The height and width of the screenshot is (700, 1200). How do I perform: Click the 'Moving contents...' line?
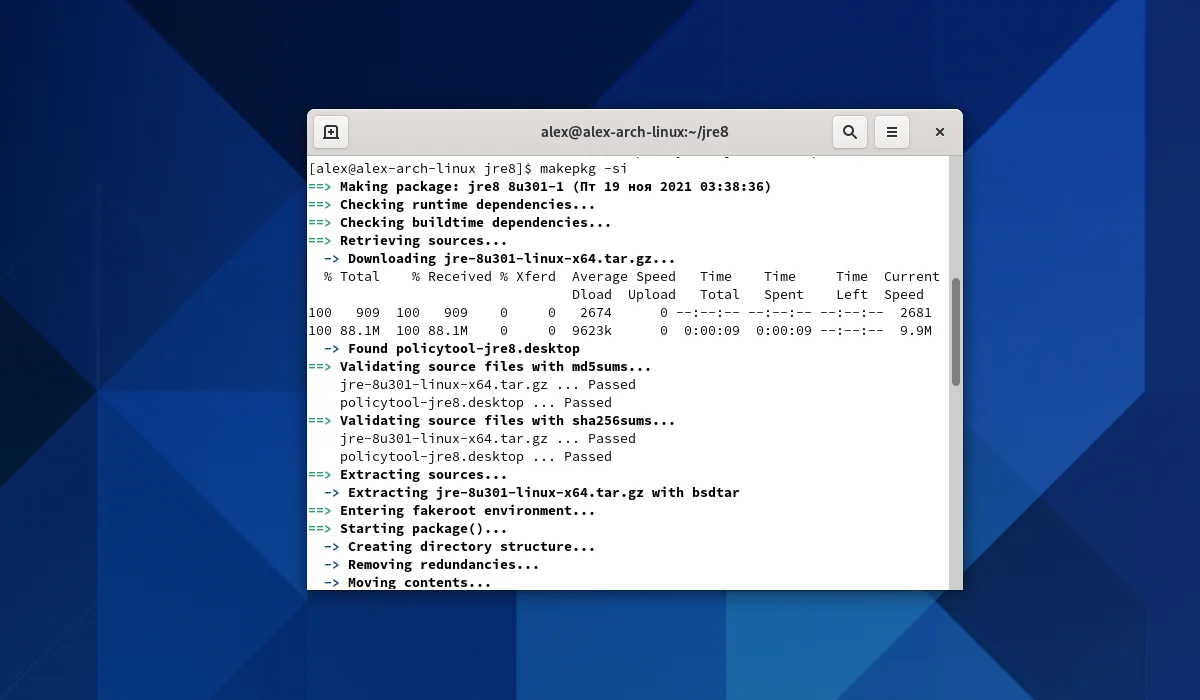408,583
